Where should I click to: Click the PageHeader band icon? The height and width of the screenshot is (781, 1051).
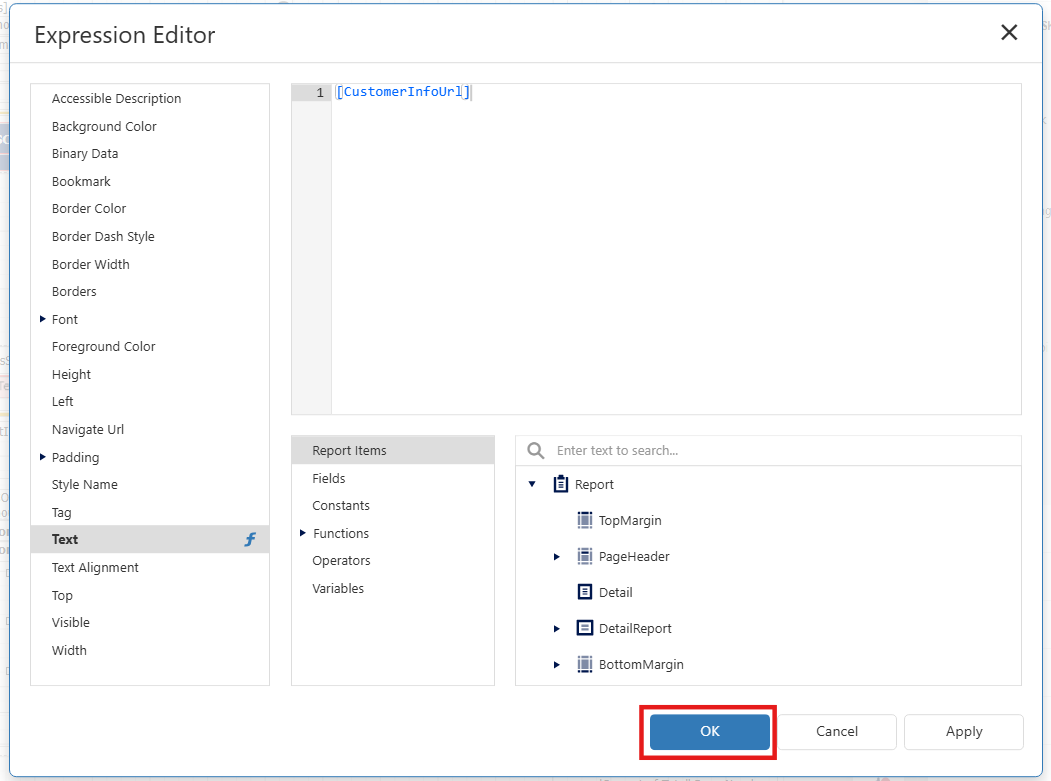tap(585, 556)
